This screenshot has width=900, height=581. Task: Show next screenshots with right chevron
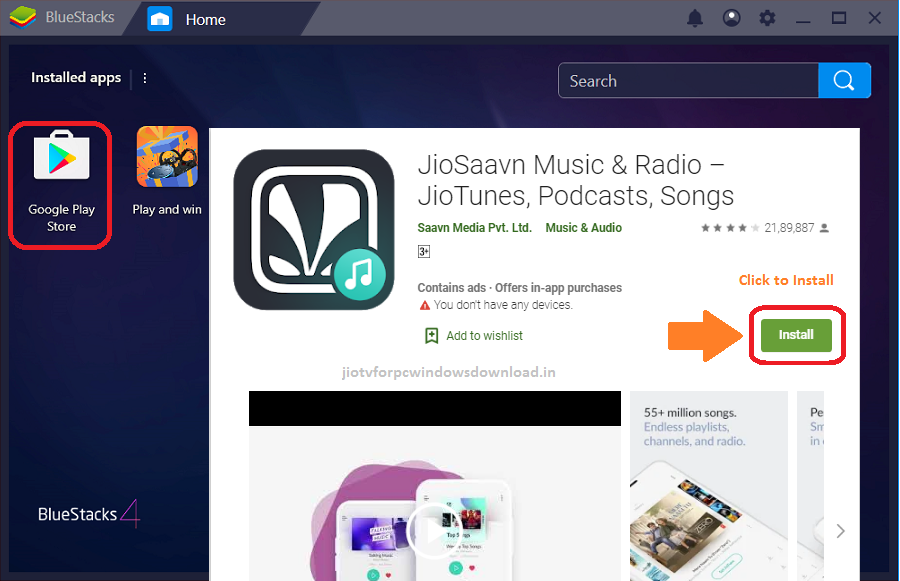coord(840,531)
